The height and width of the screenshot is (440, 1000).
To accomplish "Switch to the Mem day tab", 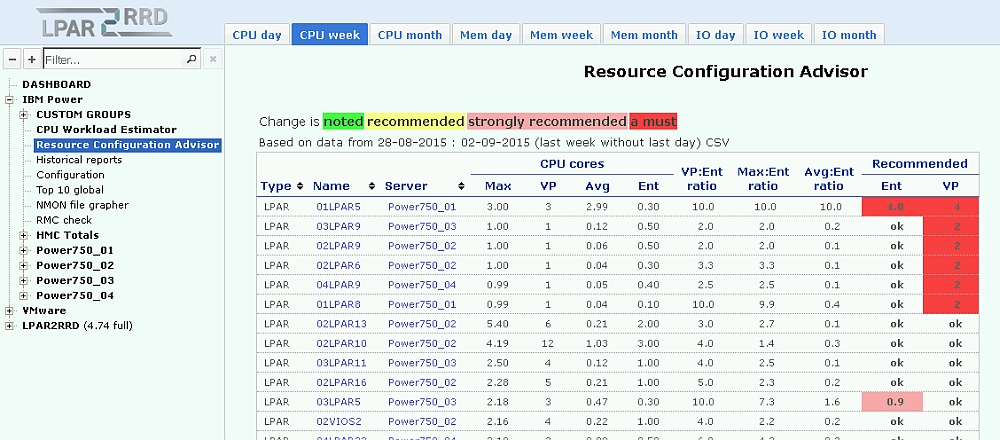I will pyautogui.click(x=486, y=35).
